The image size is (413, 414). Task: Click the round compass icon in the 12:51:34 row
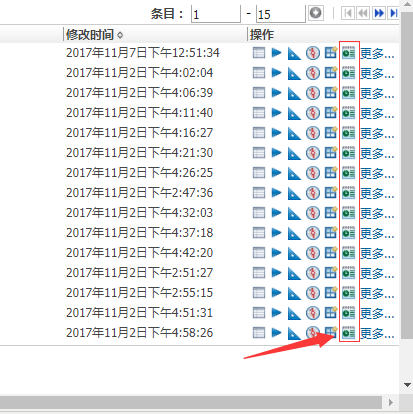tap(313, 53)
